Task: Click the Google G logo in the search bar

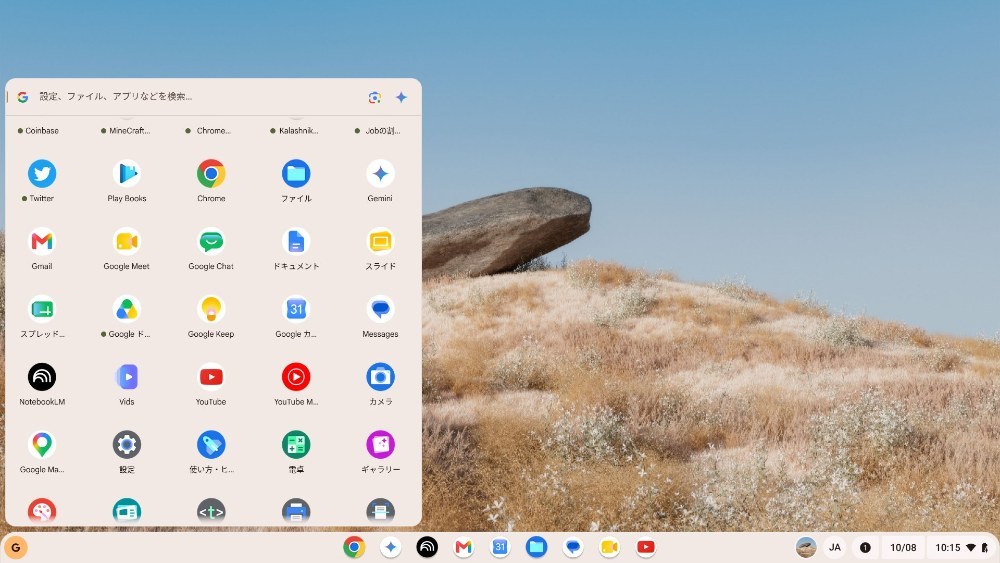Action: (23, 97)
